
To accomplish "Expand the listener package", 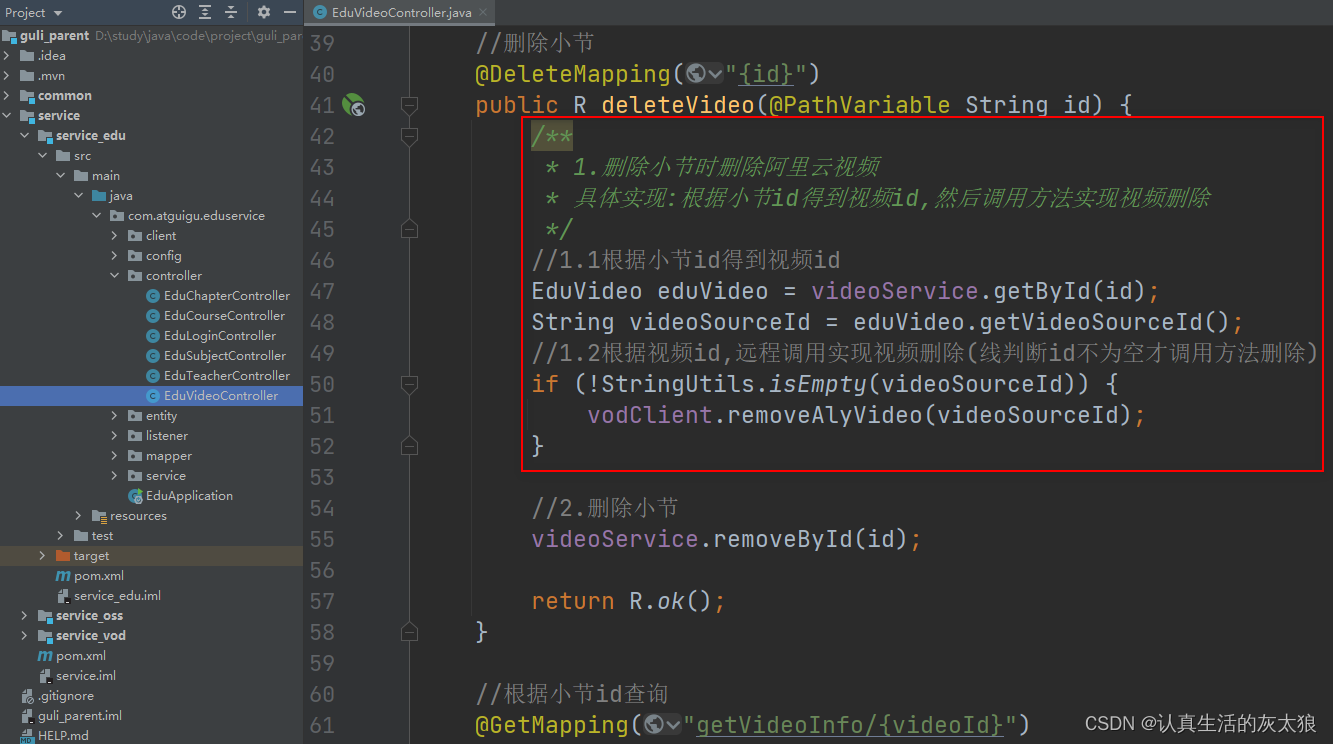I will pyautogui.click(x=114, y=435).
